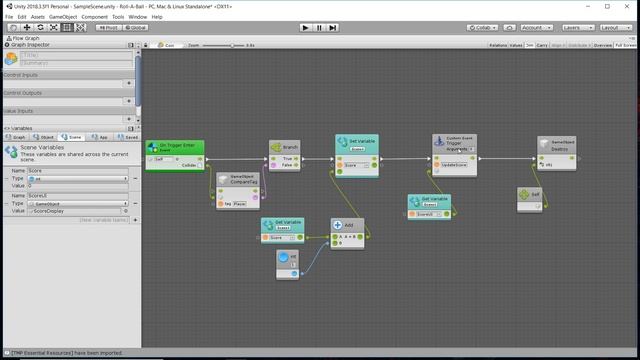The width and height of the screenshot is (640, 360).
Task: Open Type dropdown for Score variable
Action: click(x=78, y=179)
